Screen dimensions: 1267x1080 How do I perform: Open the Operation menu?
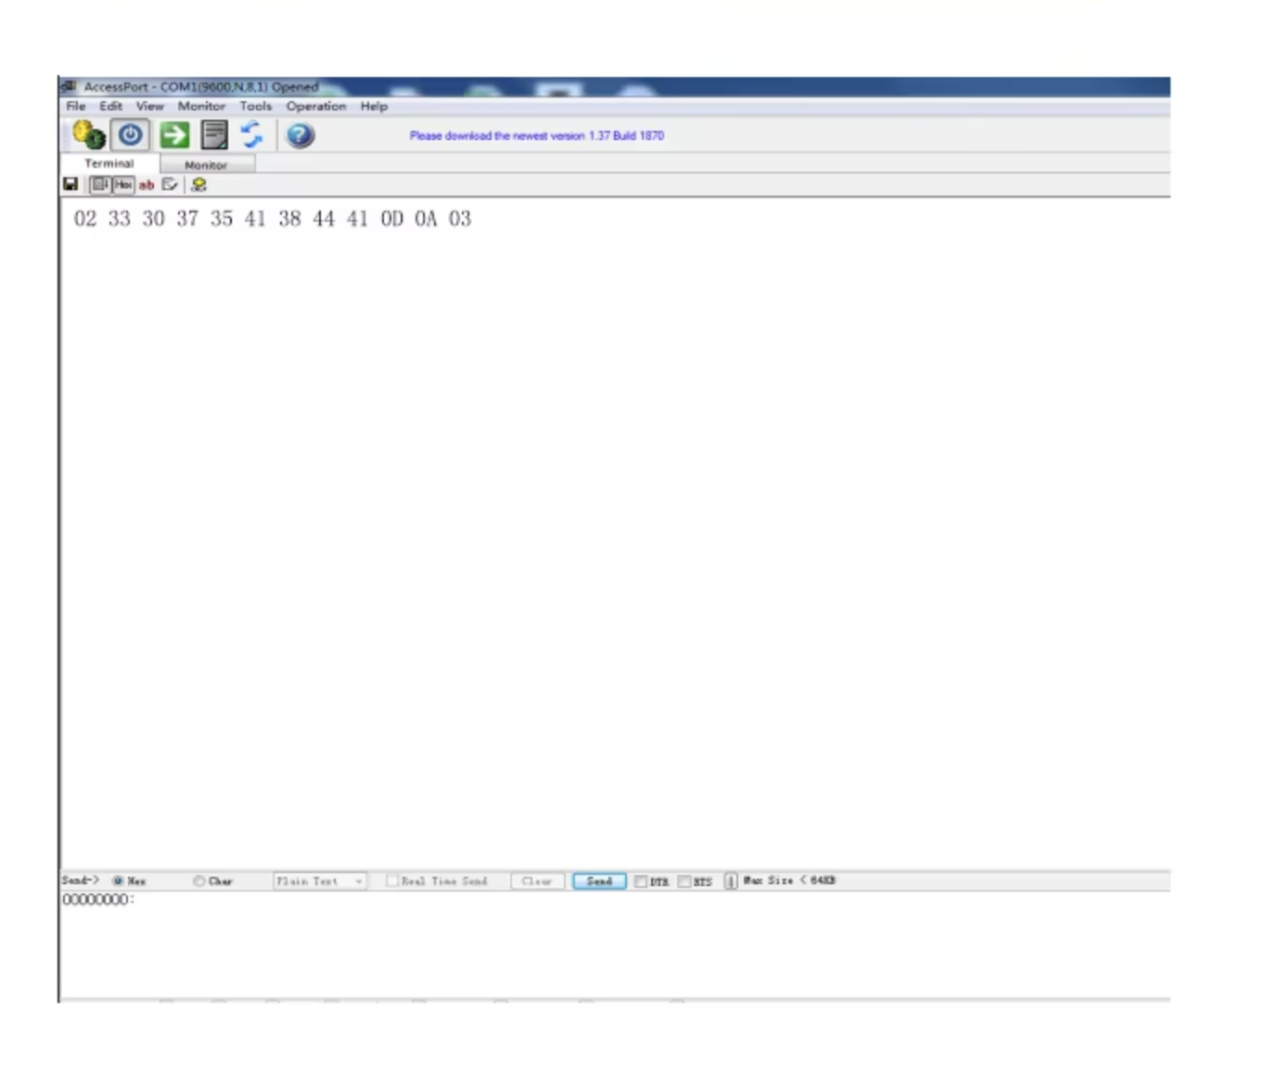pyautogui.click(x=316, y=106)
